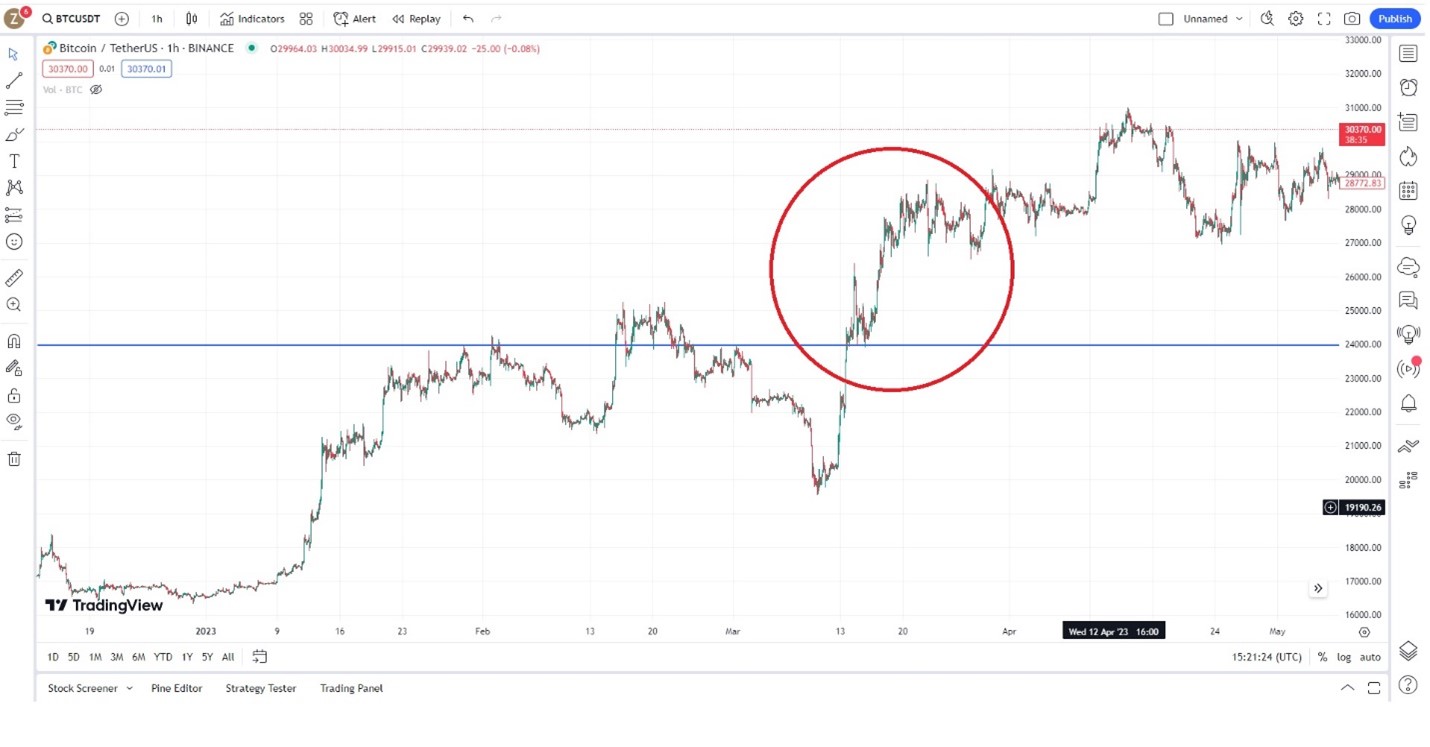Open the BTCUSDT symbol search
Screen dimensions: 1430x747
tap(70, 19)
